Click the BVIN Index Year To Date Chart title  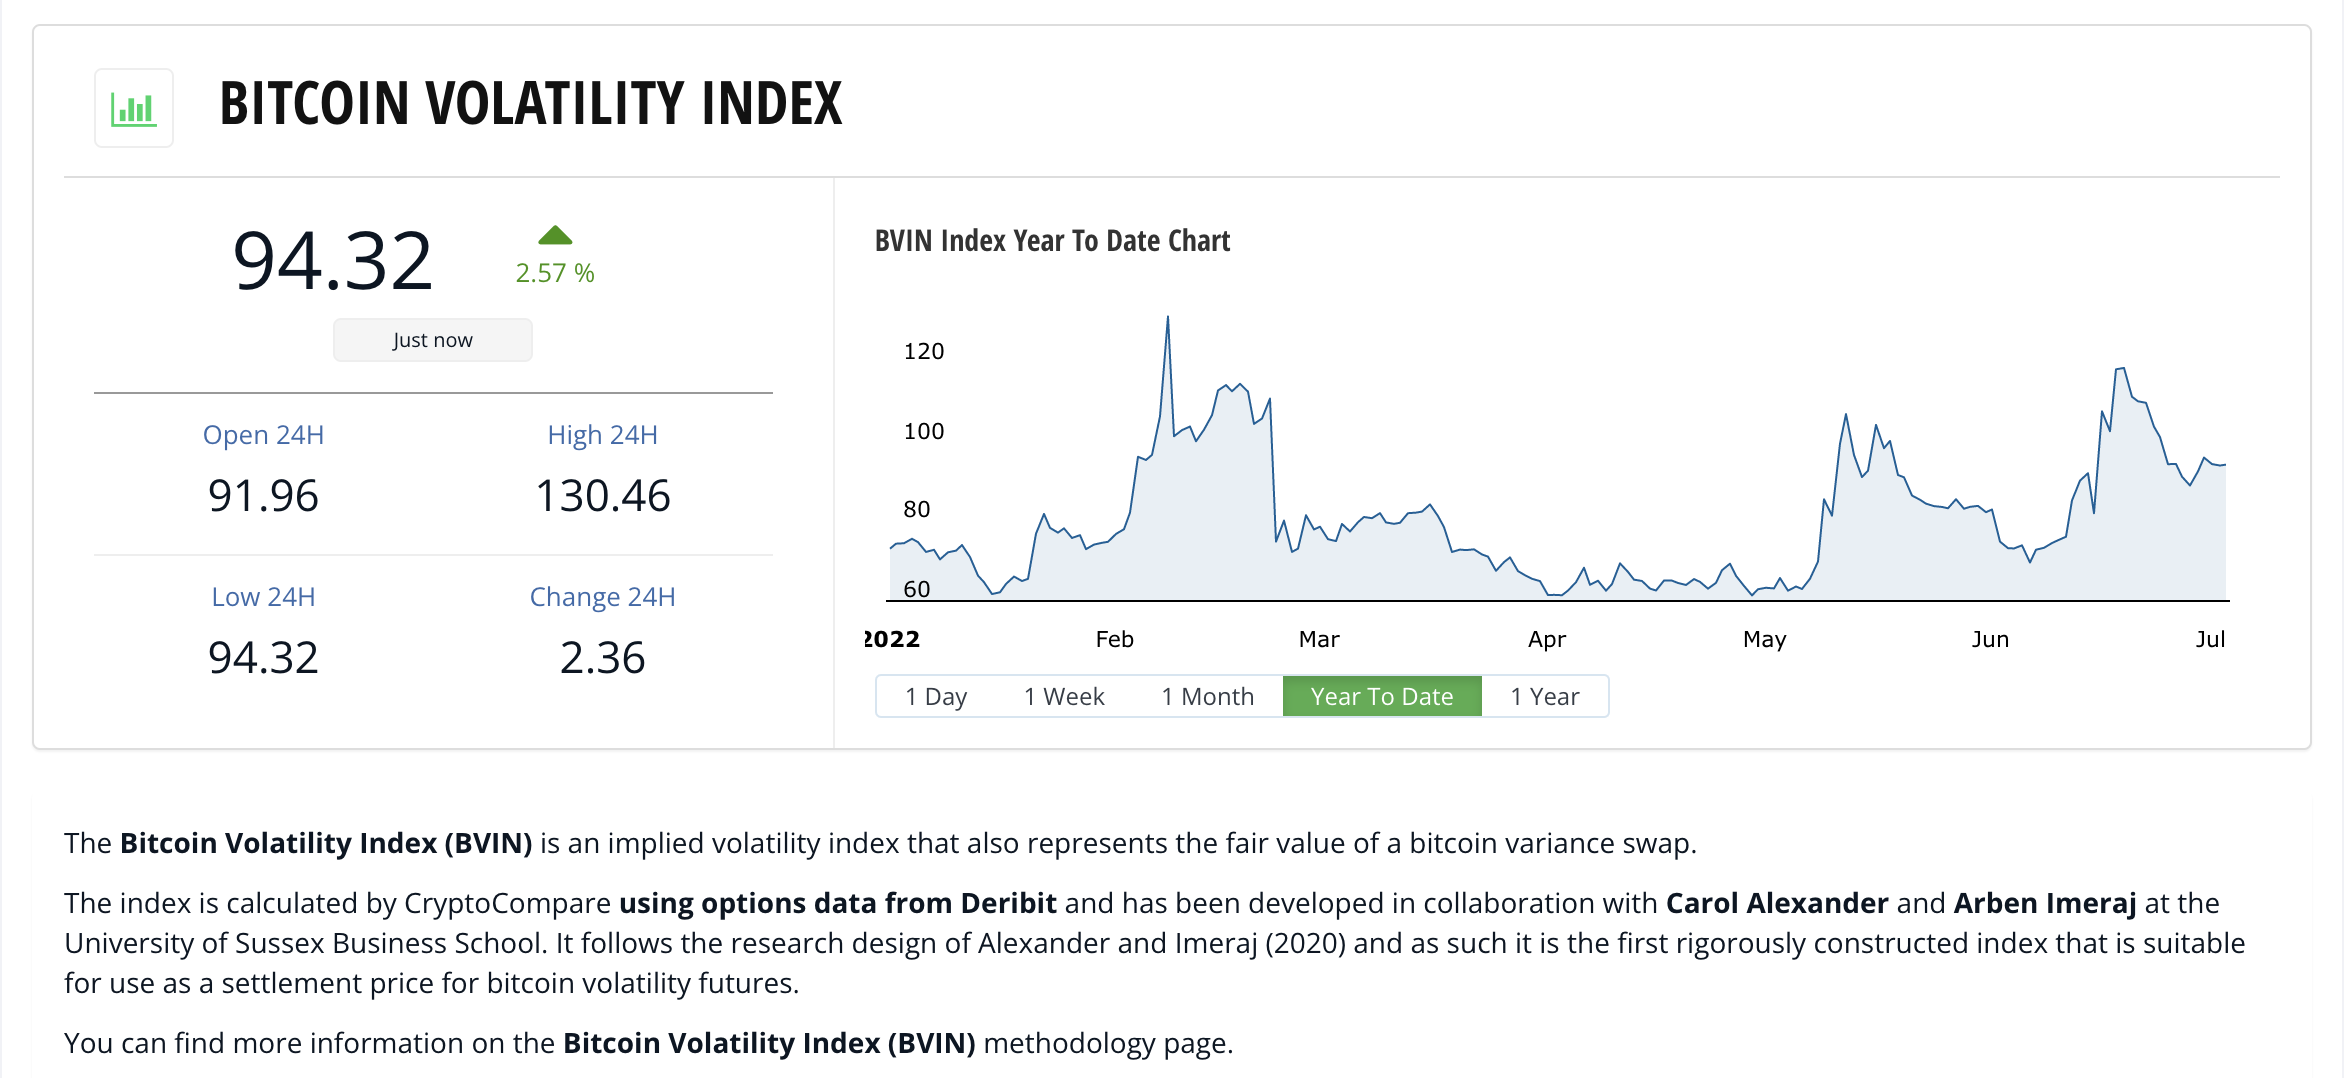tap(1052, 241)
